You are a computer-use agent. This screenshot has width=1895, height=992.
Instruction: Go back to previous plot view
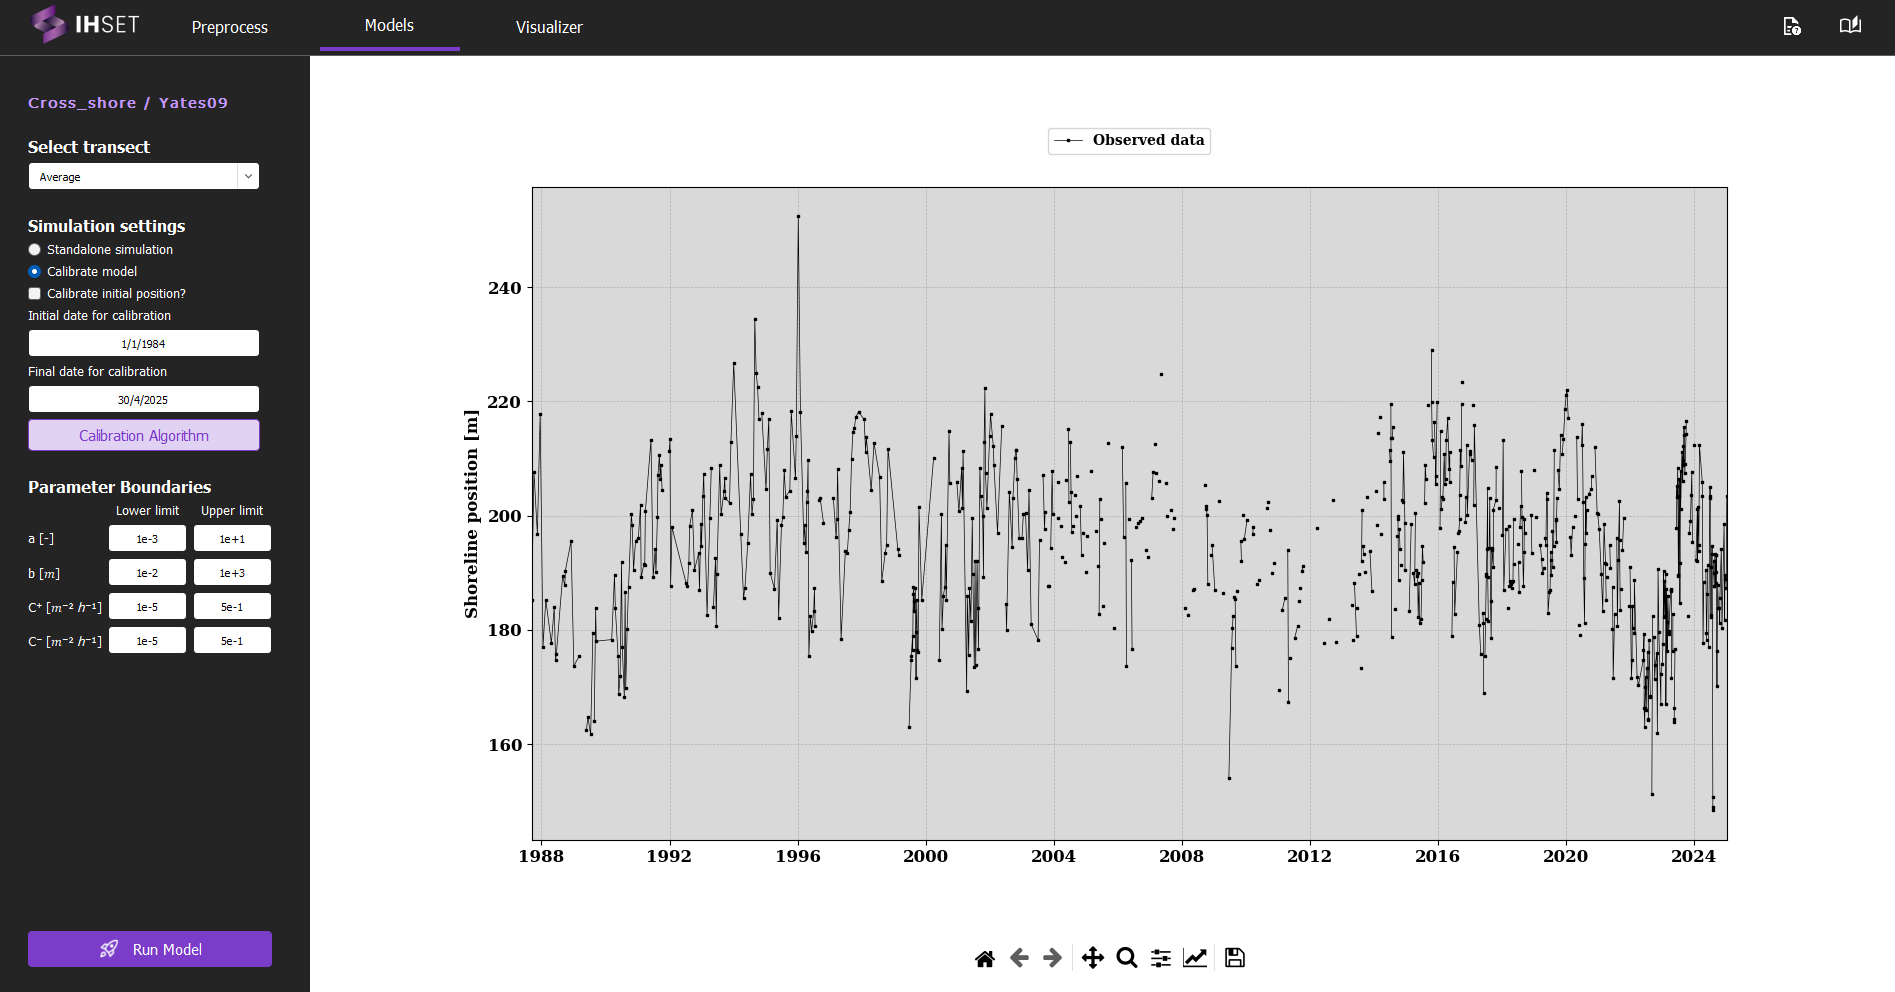(x=1018, y=957)
